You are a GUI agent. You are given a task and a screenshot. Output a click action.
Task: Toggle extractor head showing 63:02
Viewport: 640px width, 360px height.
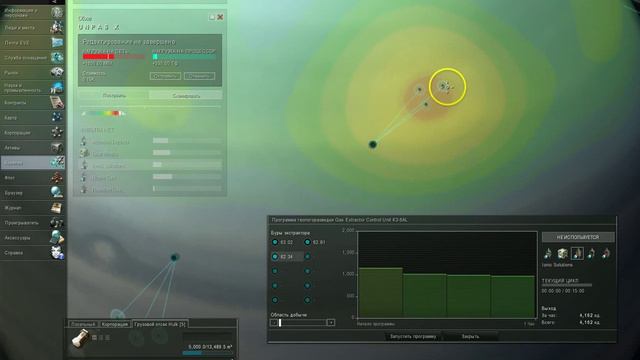coord(275,242)
